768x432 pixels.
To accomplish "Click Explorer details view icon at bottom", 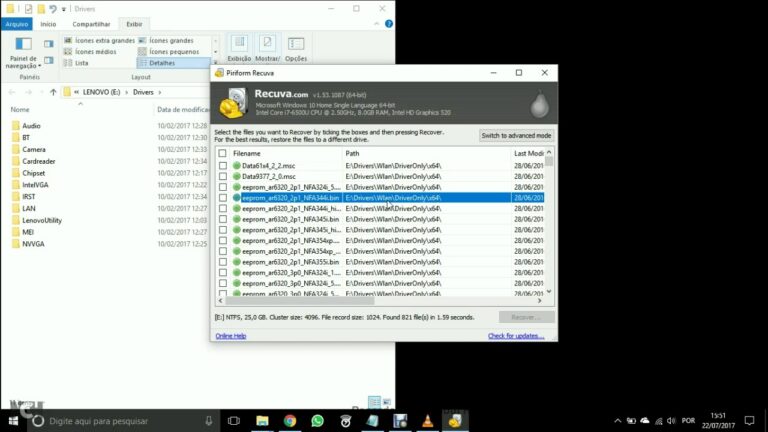I will coord(374,402).
